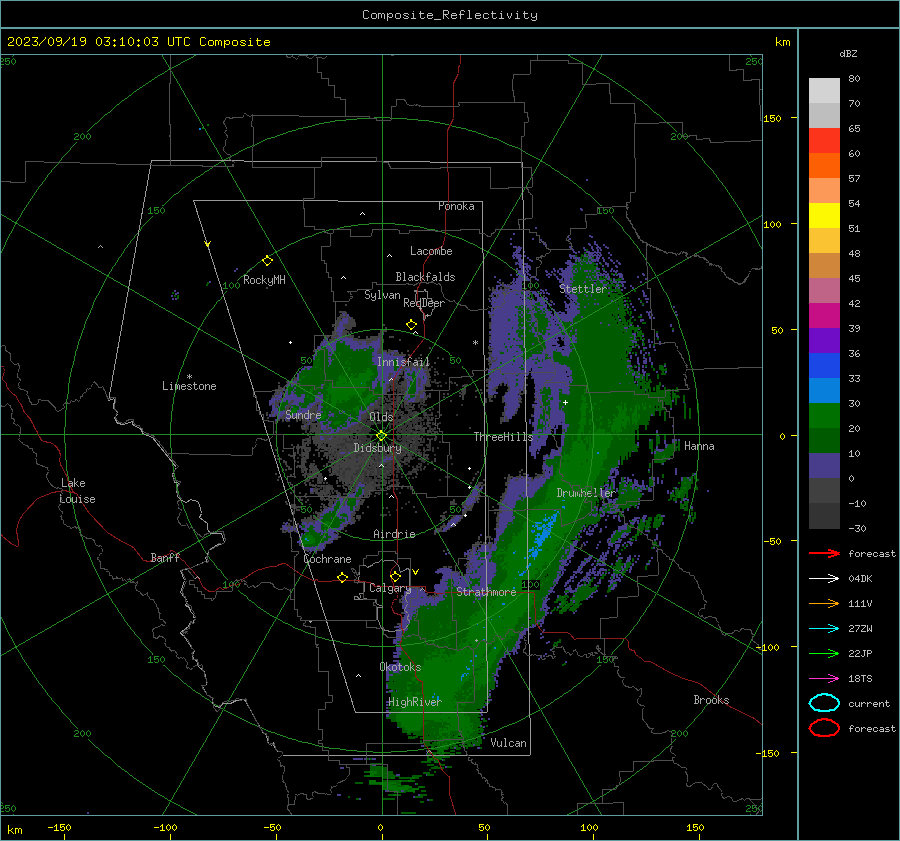Click the cyan current ellipse symbol

click(824, 703)
